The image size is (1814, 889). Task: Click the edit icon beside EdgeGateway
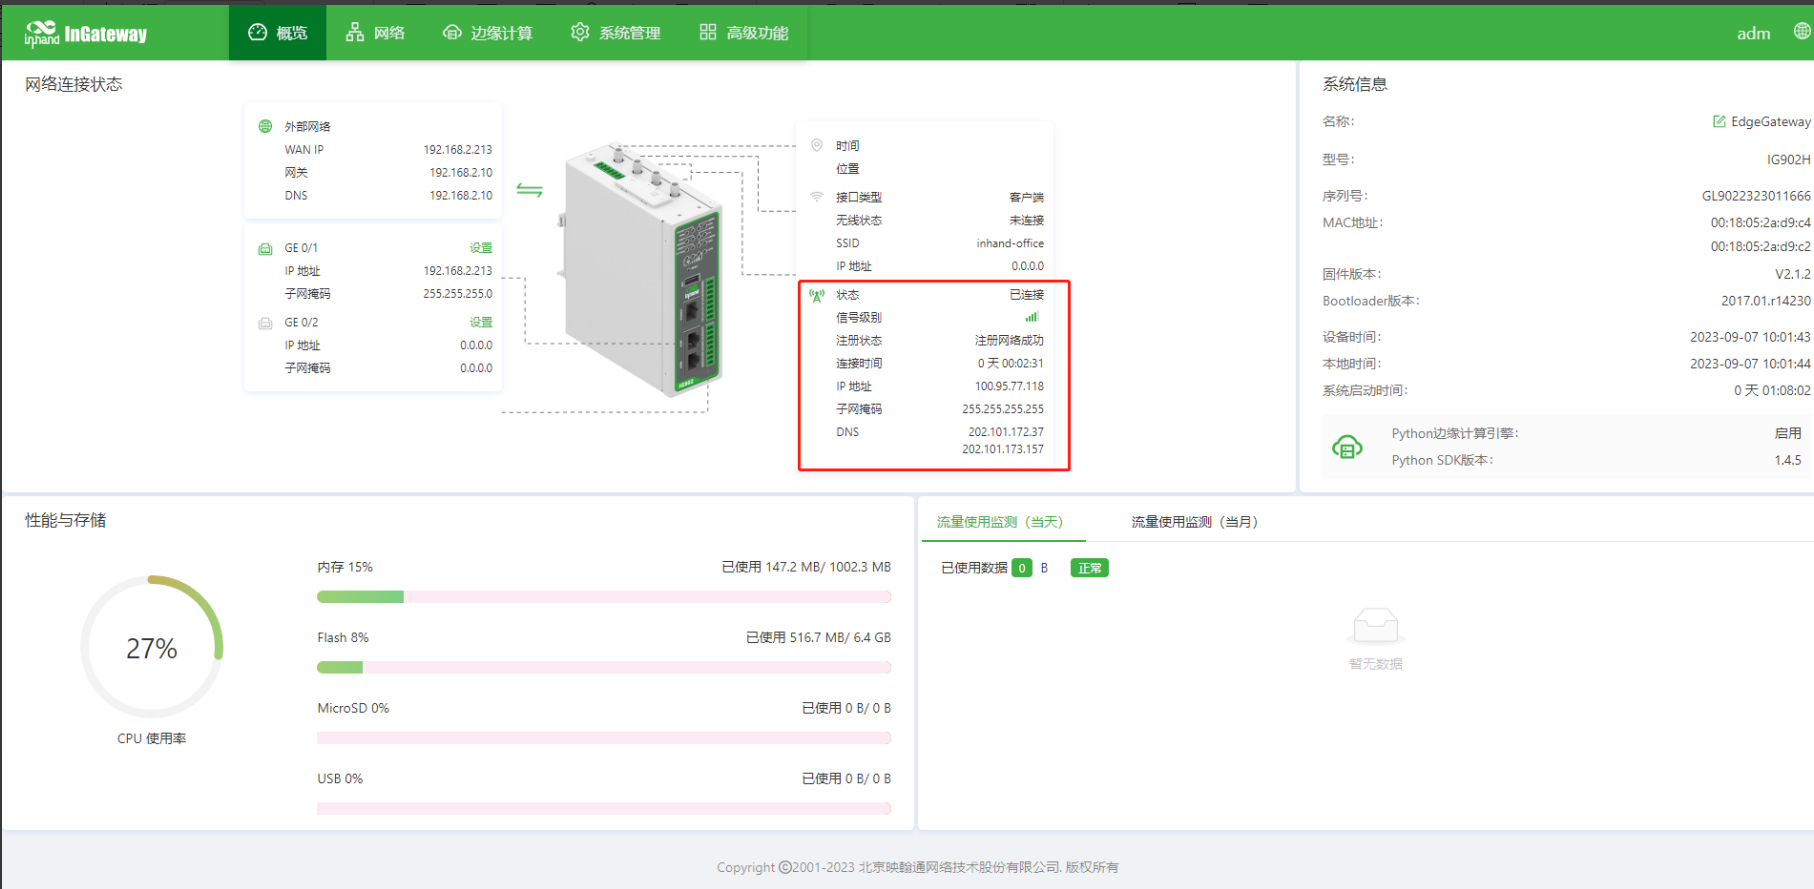(x=1718, y=122)
